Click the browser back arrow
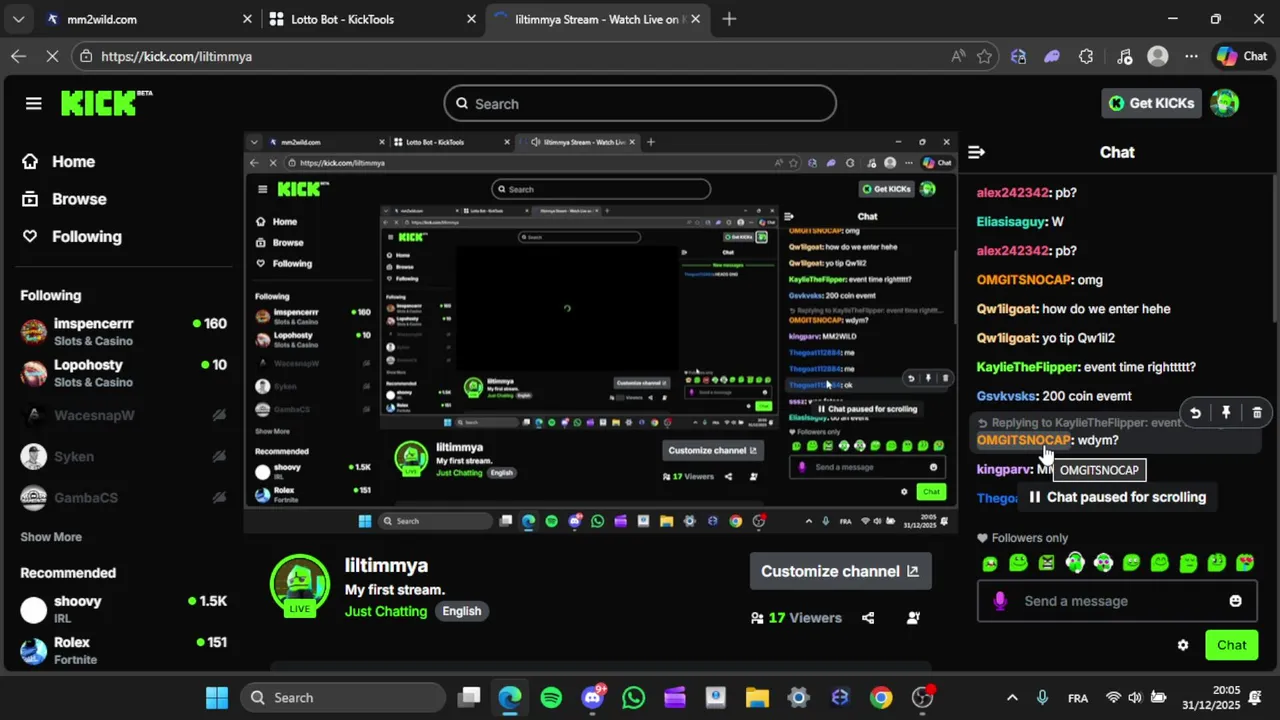Screen dimensions: 1280x720 (18, 56)
